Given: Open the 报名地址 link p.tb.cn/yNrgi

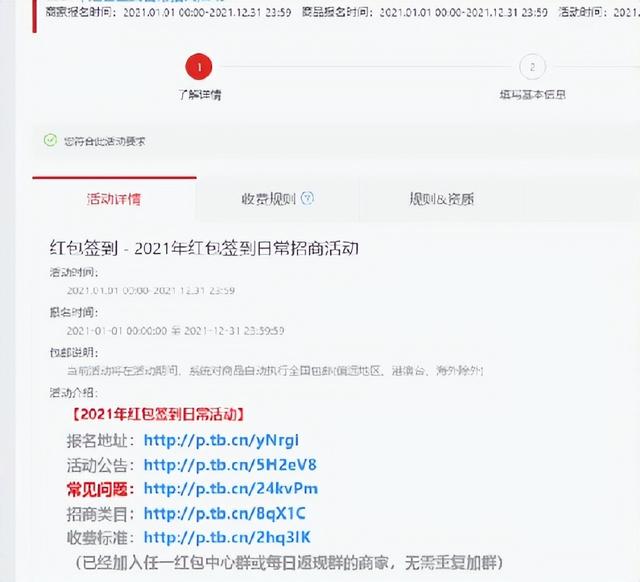Looking at the screenshot, I should click(221, 440).
